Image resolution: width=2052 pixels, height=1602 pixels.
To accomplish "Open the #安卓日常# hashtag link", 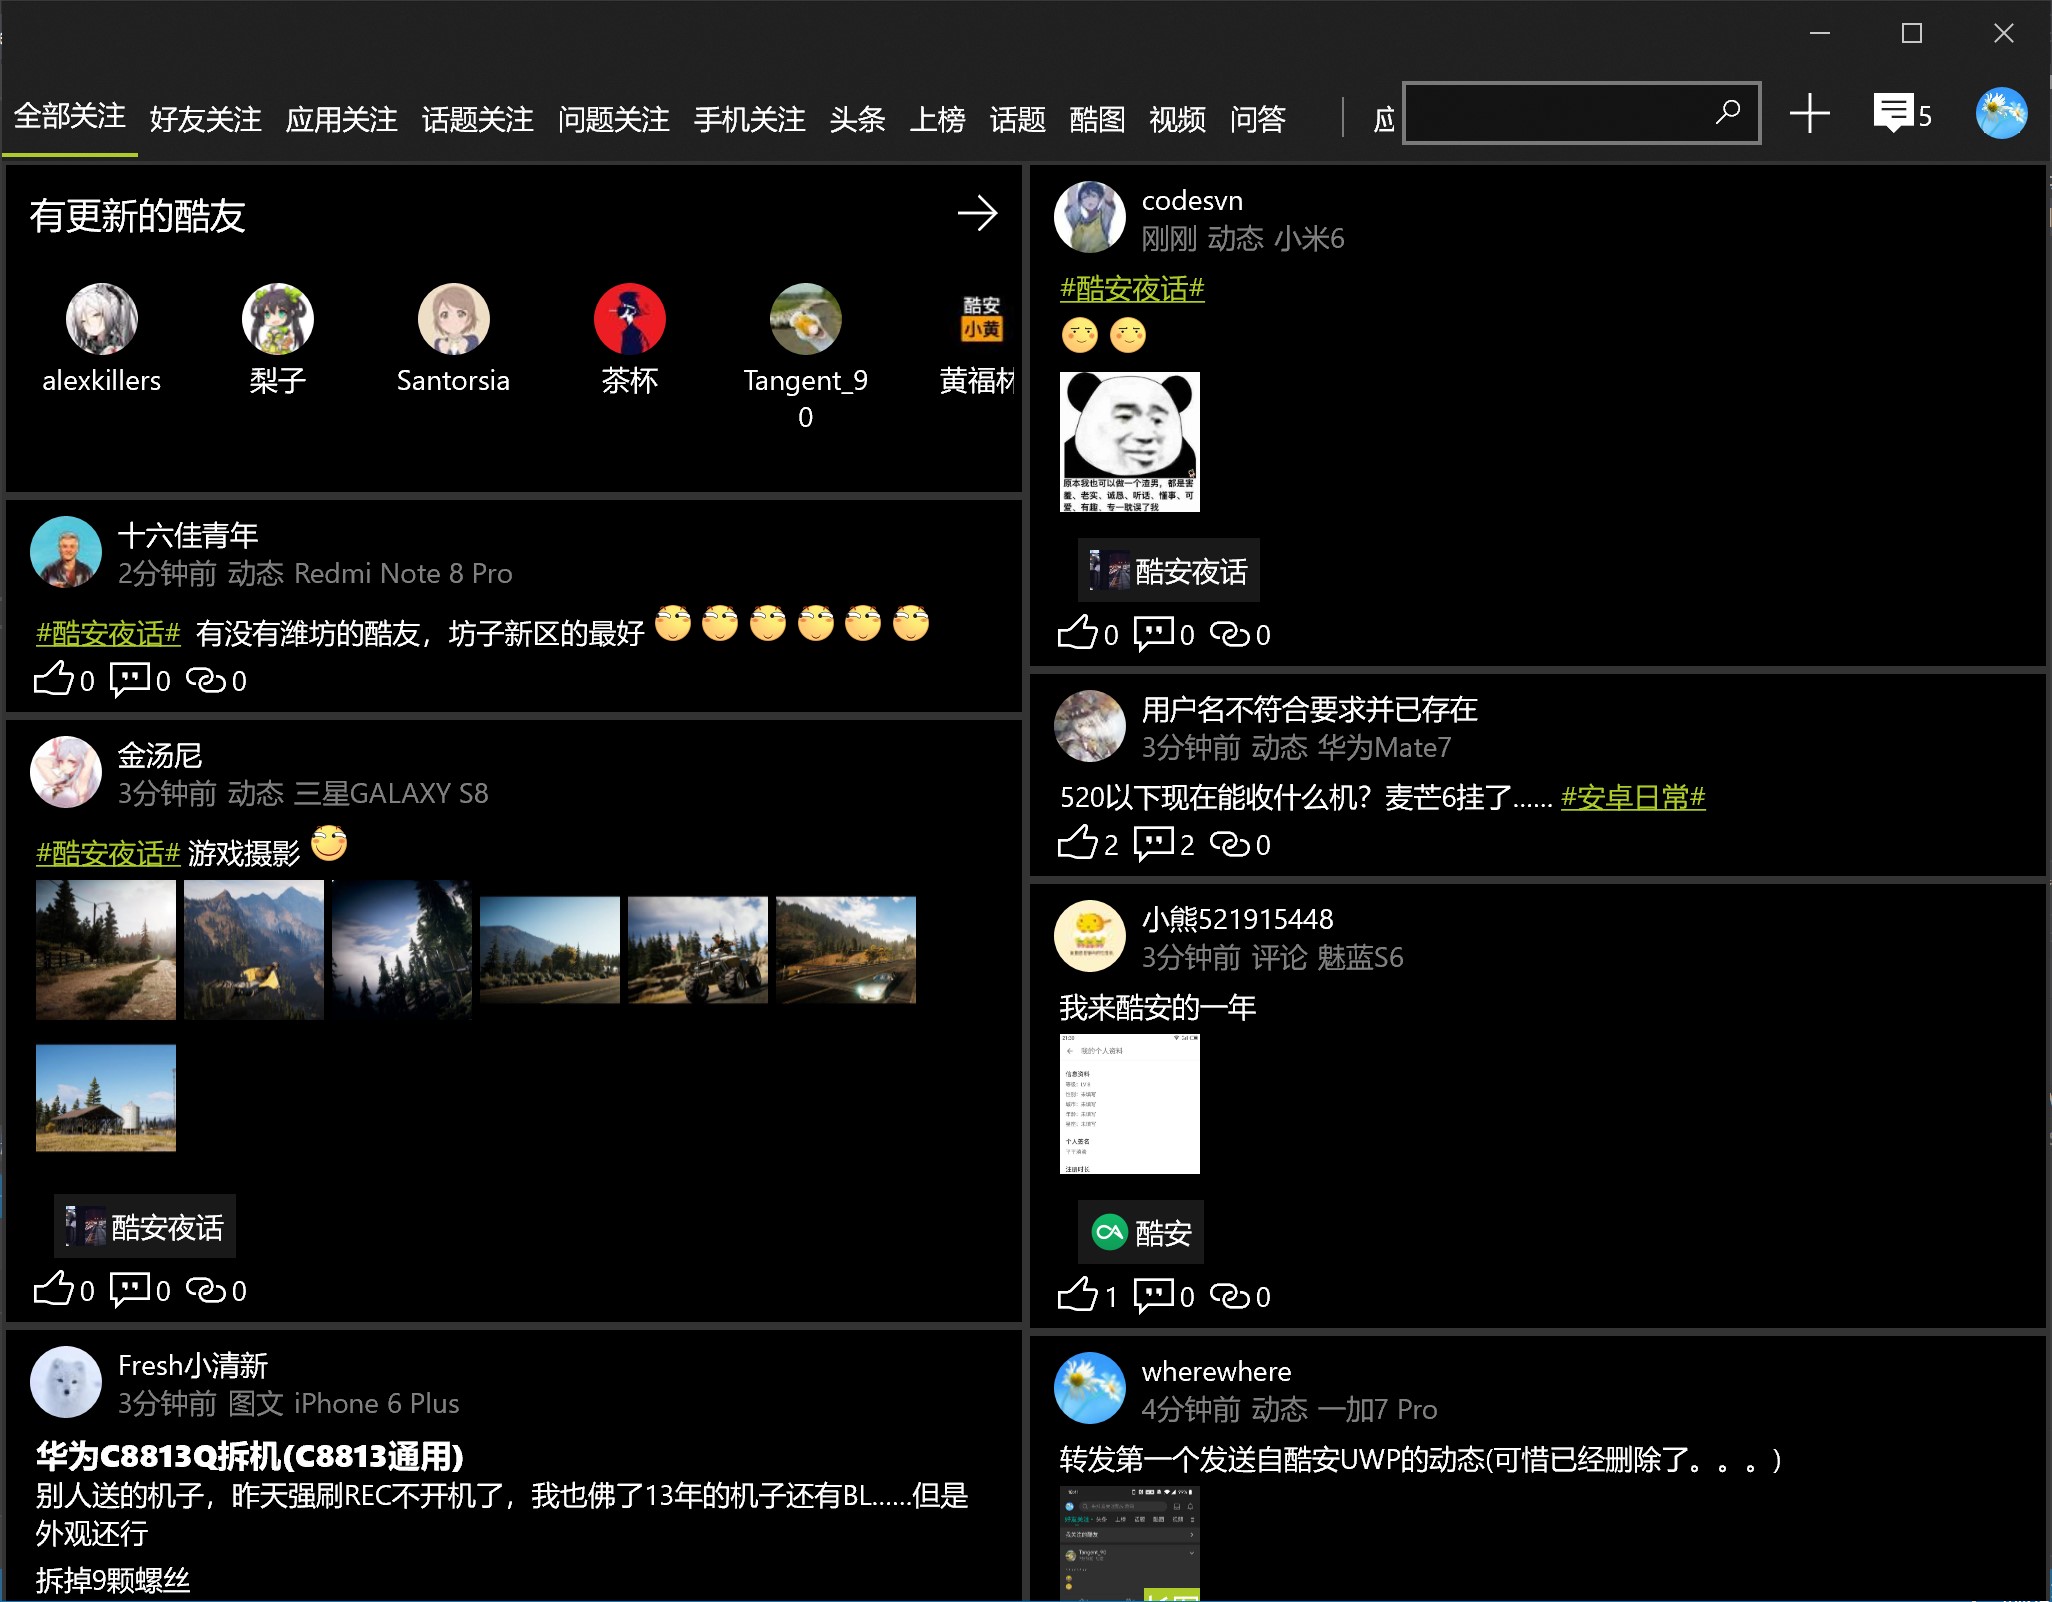I will 1632,797.
